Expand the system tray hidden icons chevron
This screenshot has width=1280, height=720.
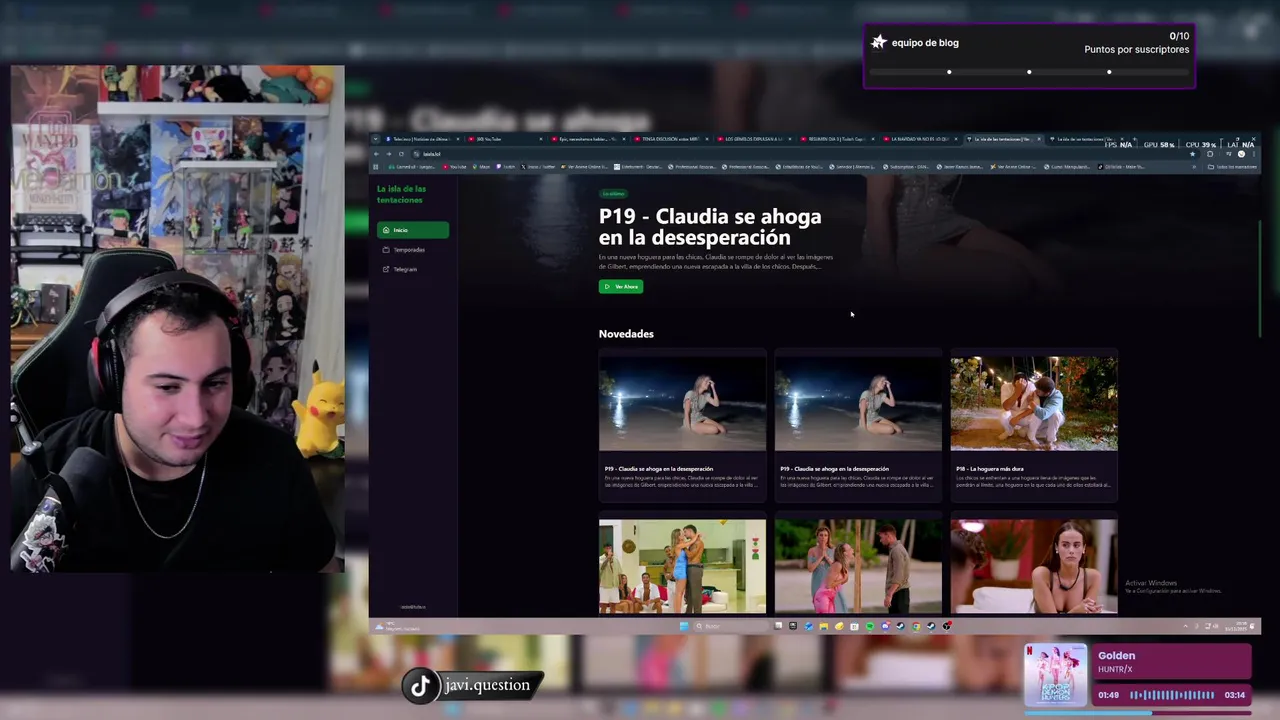1185,627
